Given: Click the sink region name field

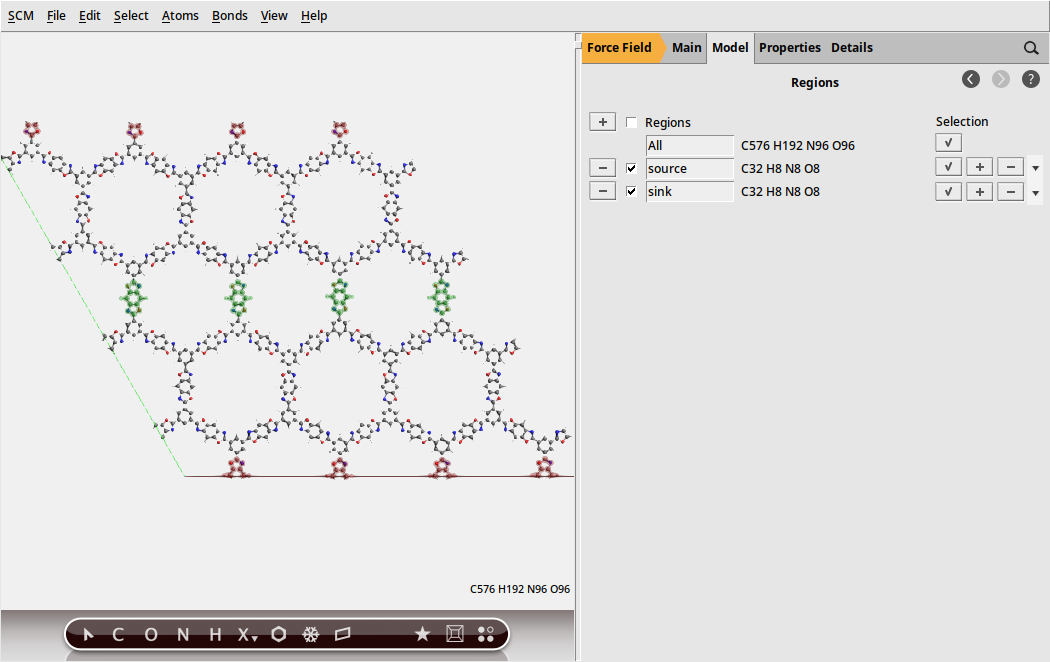Looking at the screenshot, I should point(690,191).
